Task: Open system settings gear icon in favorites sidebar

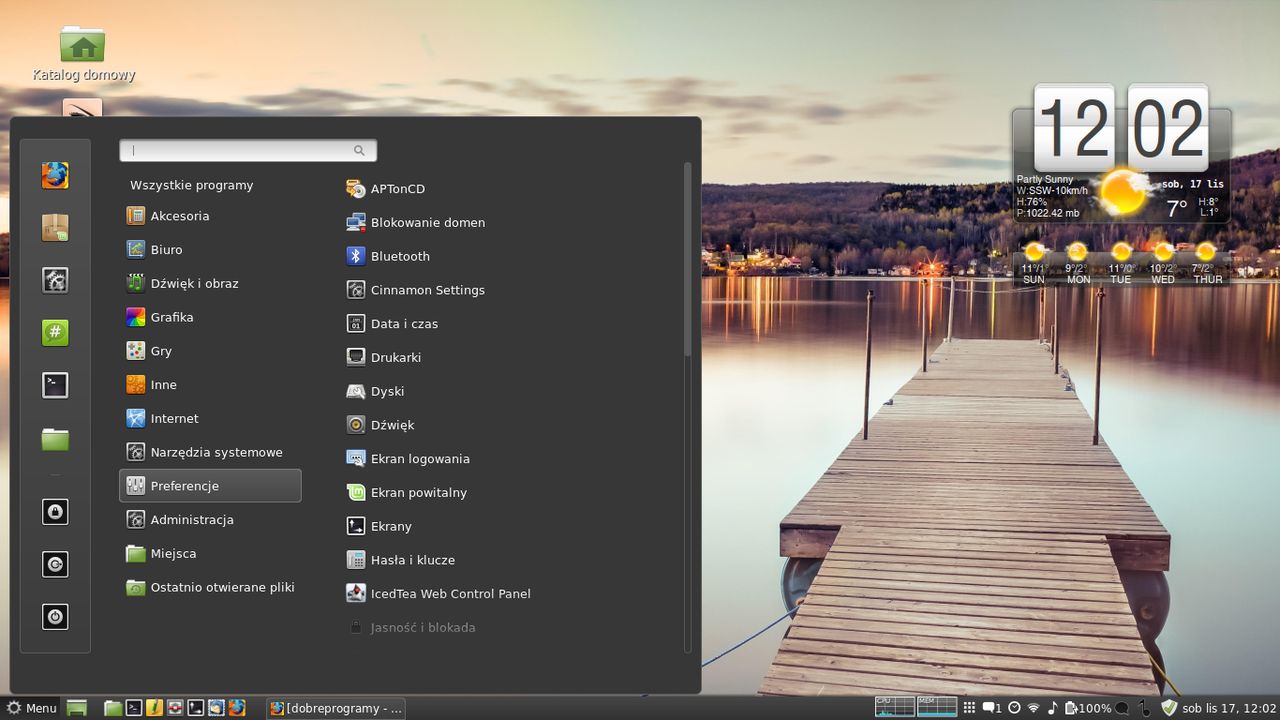Action: [x=55, y=280]
